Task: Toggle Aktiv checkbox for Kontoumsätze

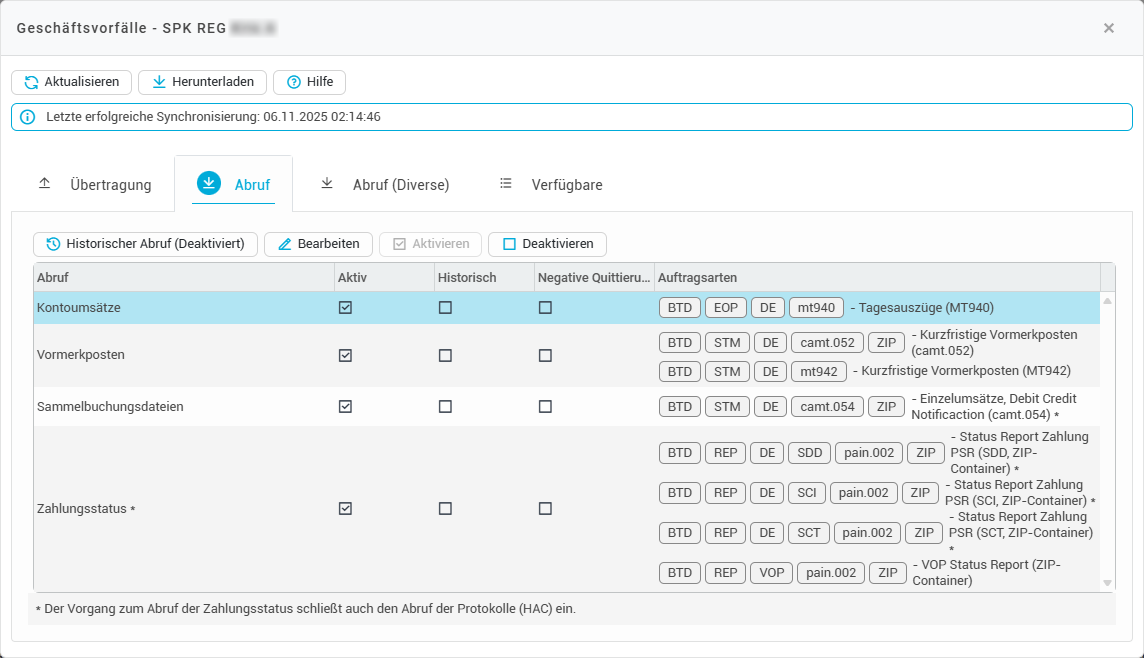Action: pos(345,308)
